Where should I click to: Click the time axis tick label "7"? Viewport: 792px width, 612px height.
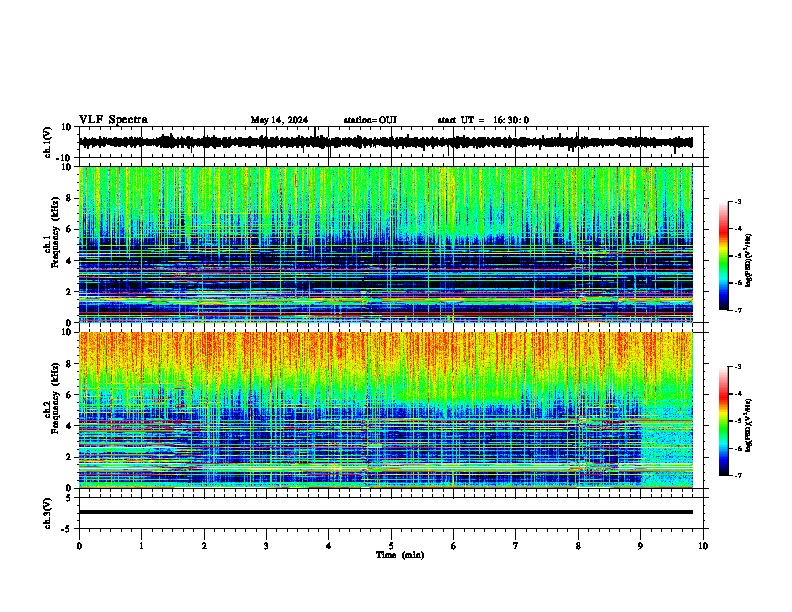coord(516,546)
